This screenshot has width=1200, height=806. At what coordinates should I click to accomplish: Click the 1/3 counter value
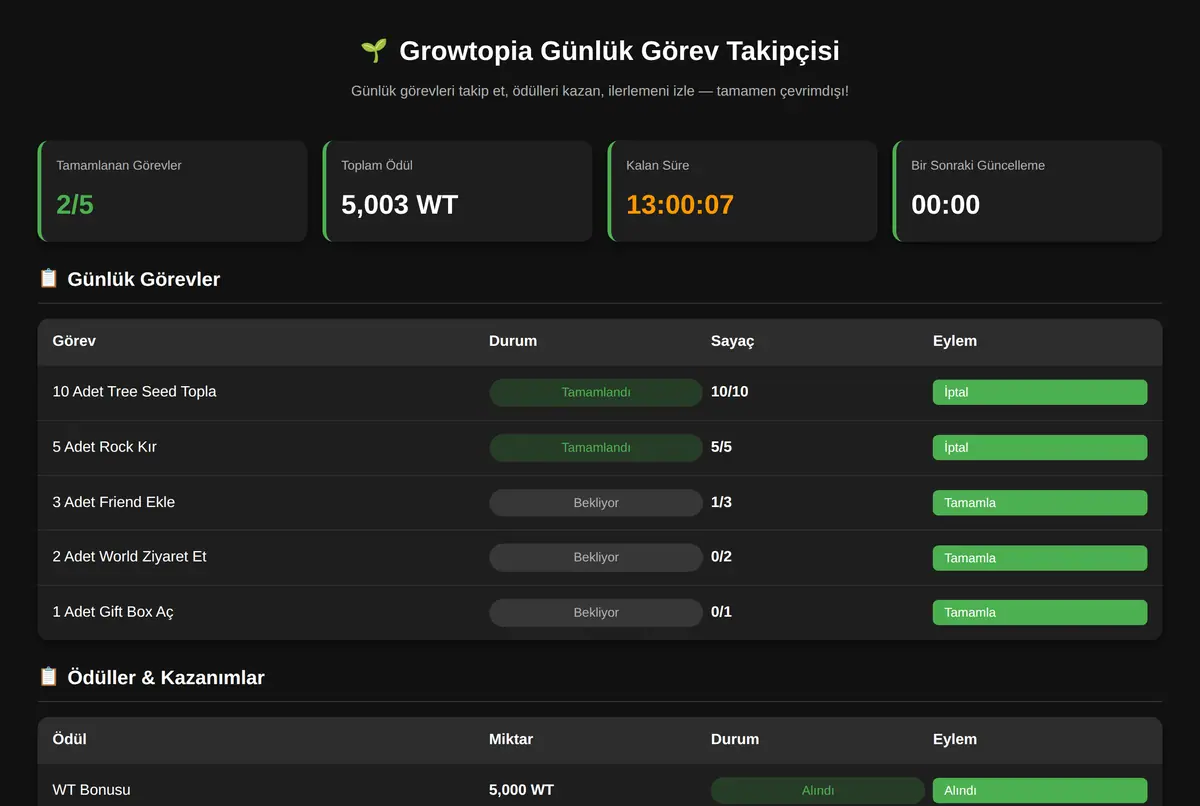tap(721, 502)
